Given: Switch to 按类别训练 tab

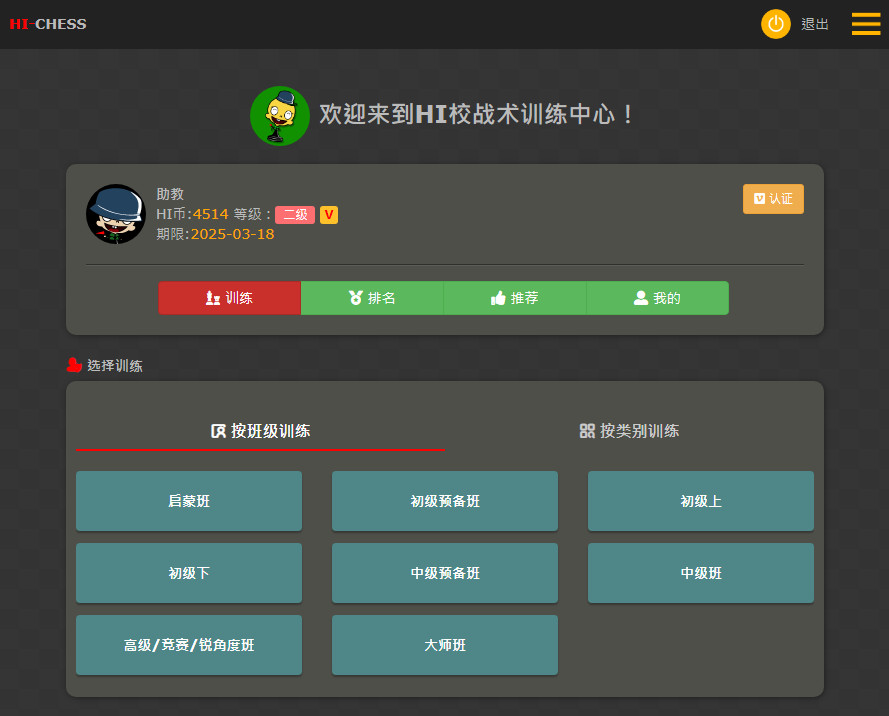Looking at the screenshot, I should click(629, 431).
